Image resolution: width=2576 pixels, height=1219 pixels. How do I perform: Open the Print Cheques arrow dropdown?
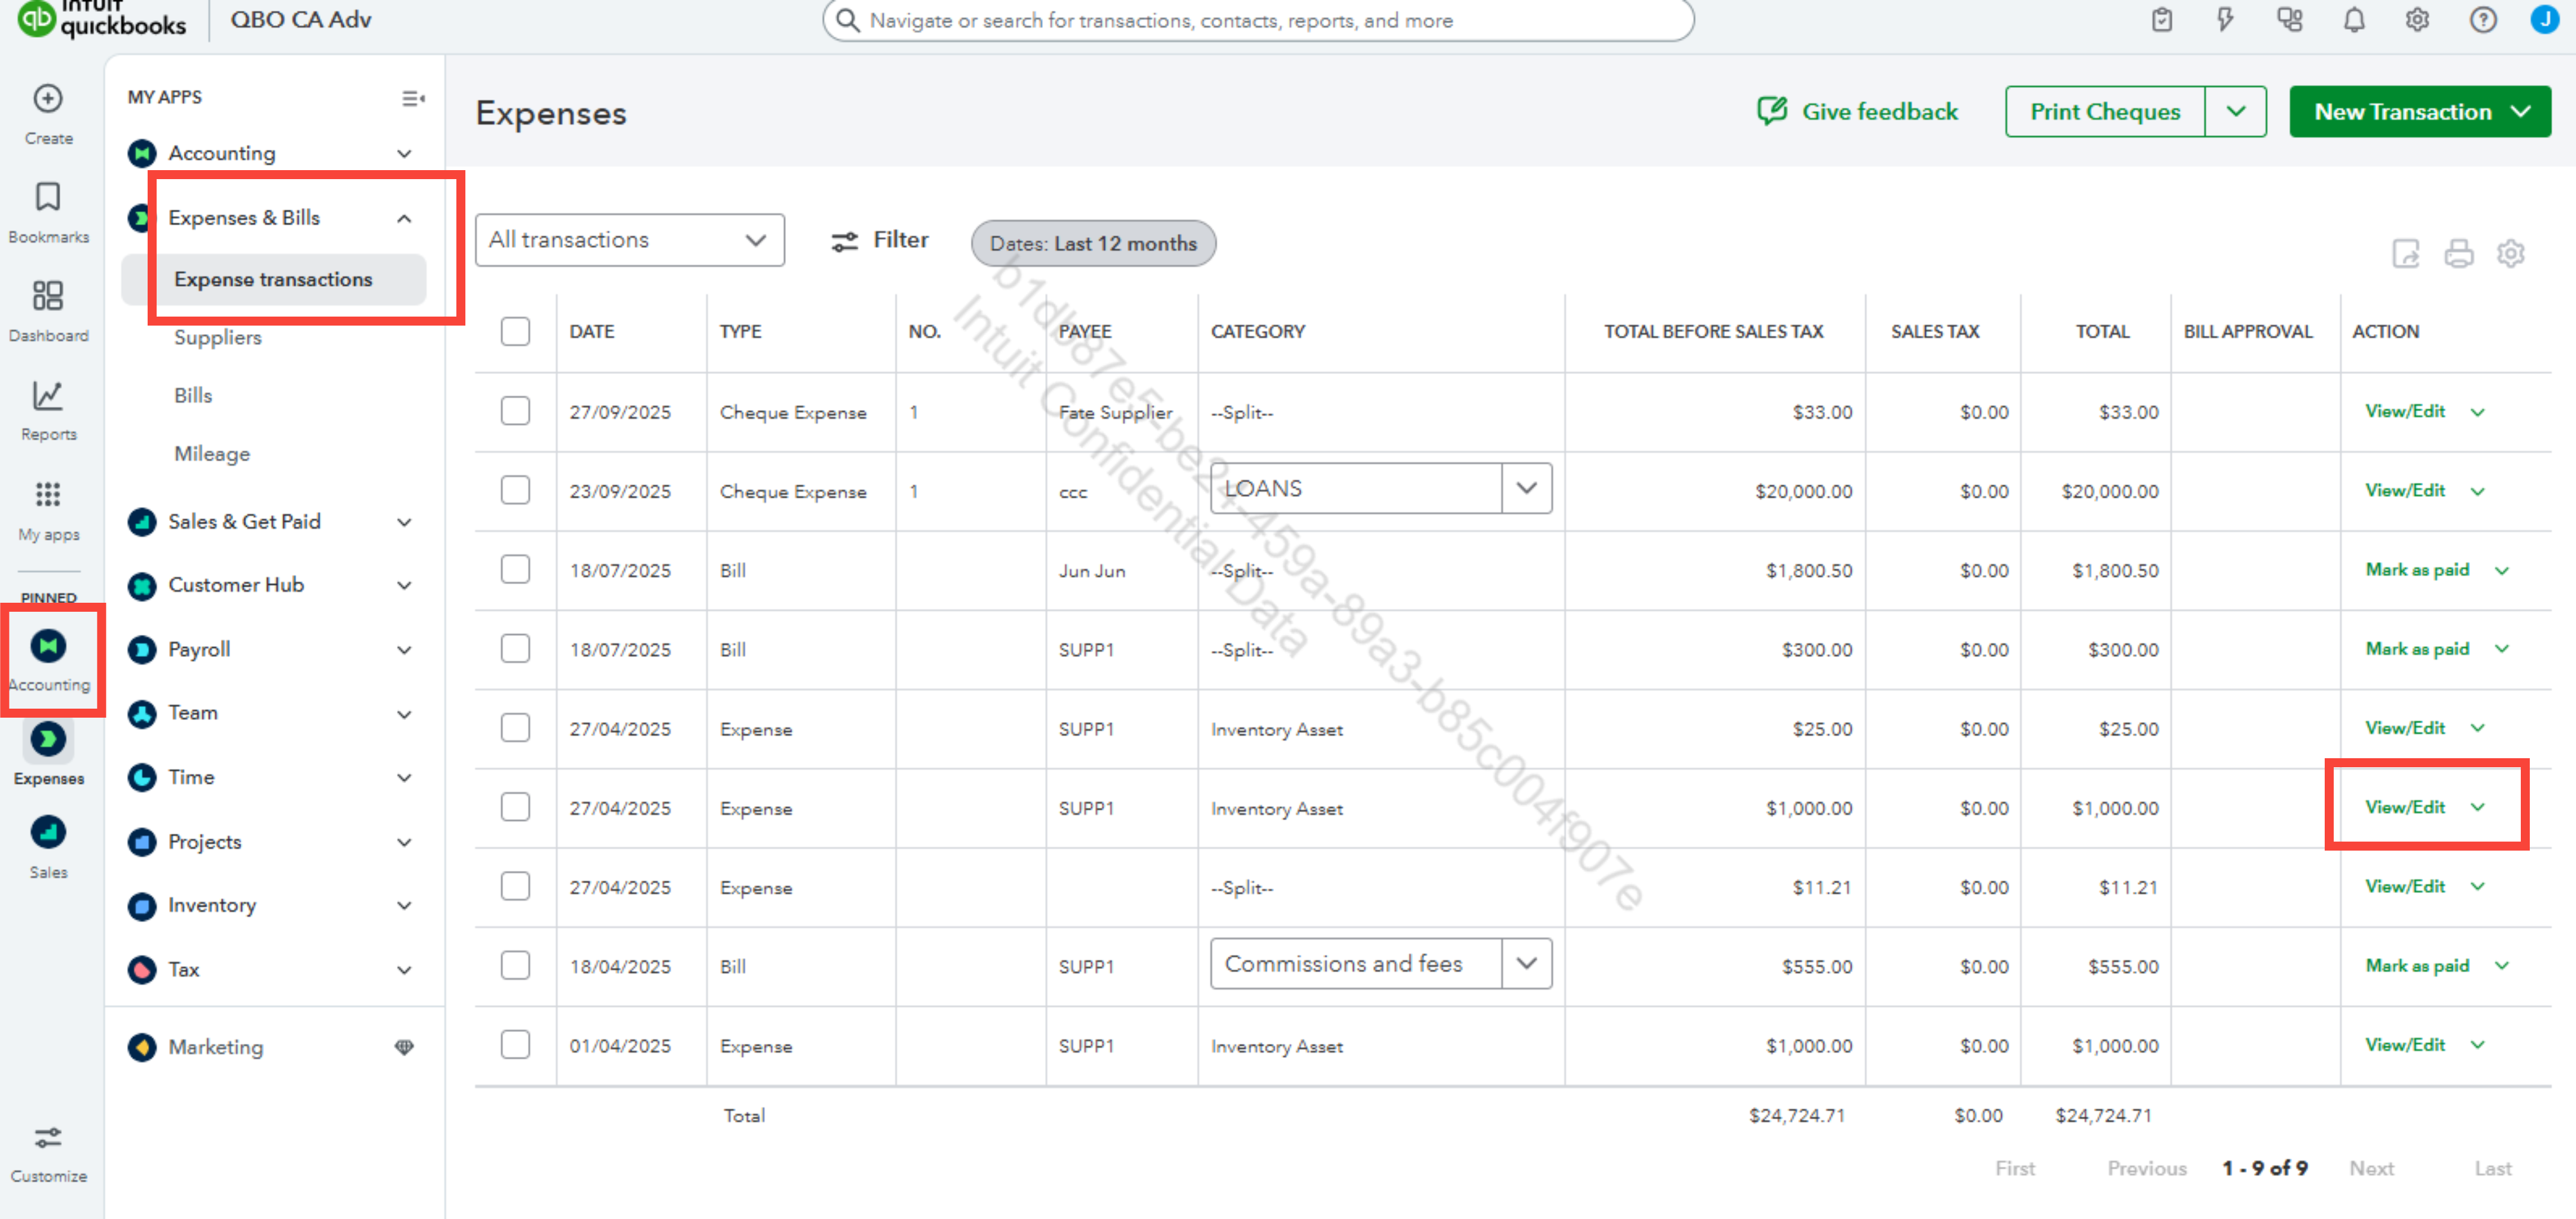click(x=2235, y=112)
